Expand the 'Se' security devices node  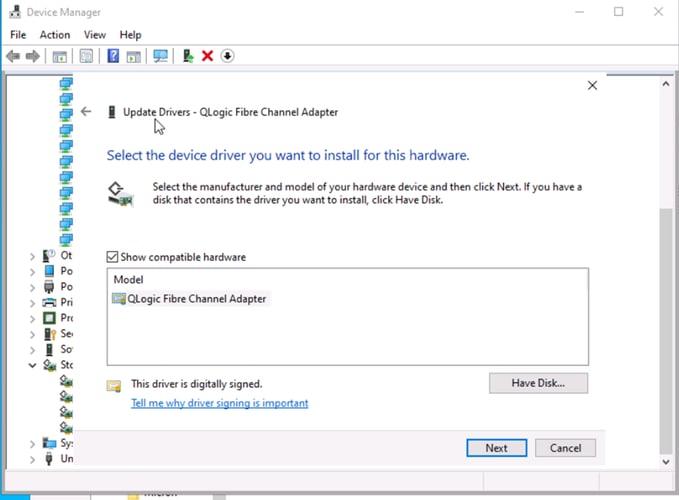click(x=32, y=335)
